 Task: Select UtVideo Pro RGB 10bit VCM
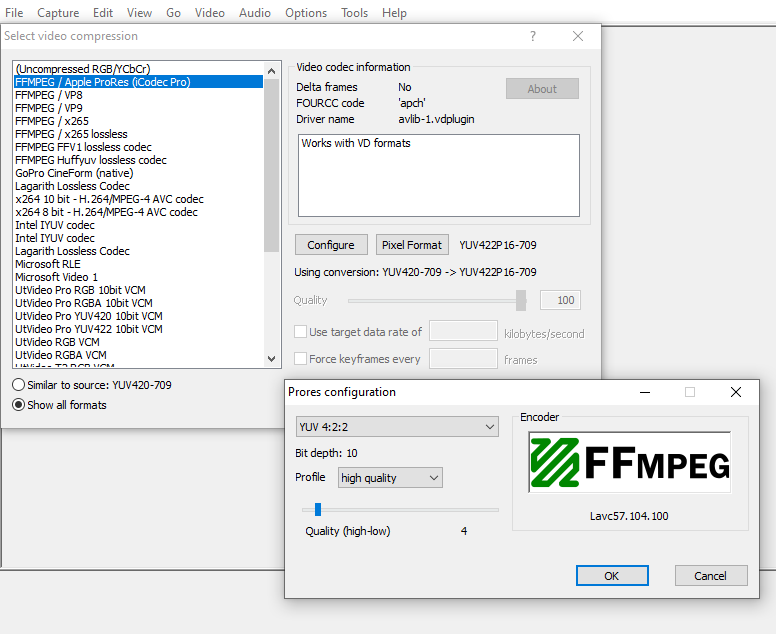click(139, 290)
